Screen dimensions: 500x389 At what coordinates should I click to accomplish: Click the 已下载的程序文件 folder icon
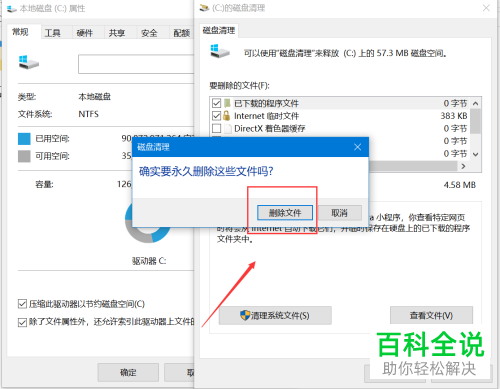(x=227, y=103)
